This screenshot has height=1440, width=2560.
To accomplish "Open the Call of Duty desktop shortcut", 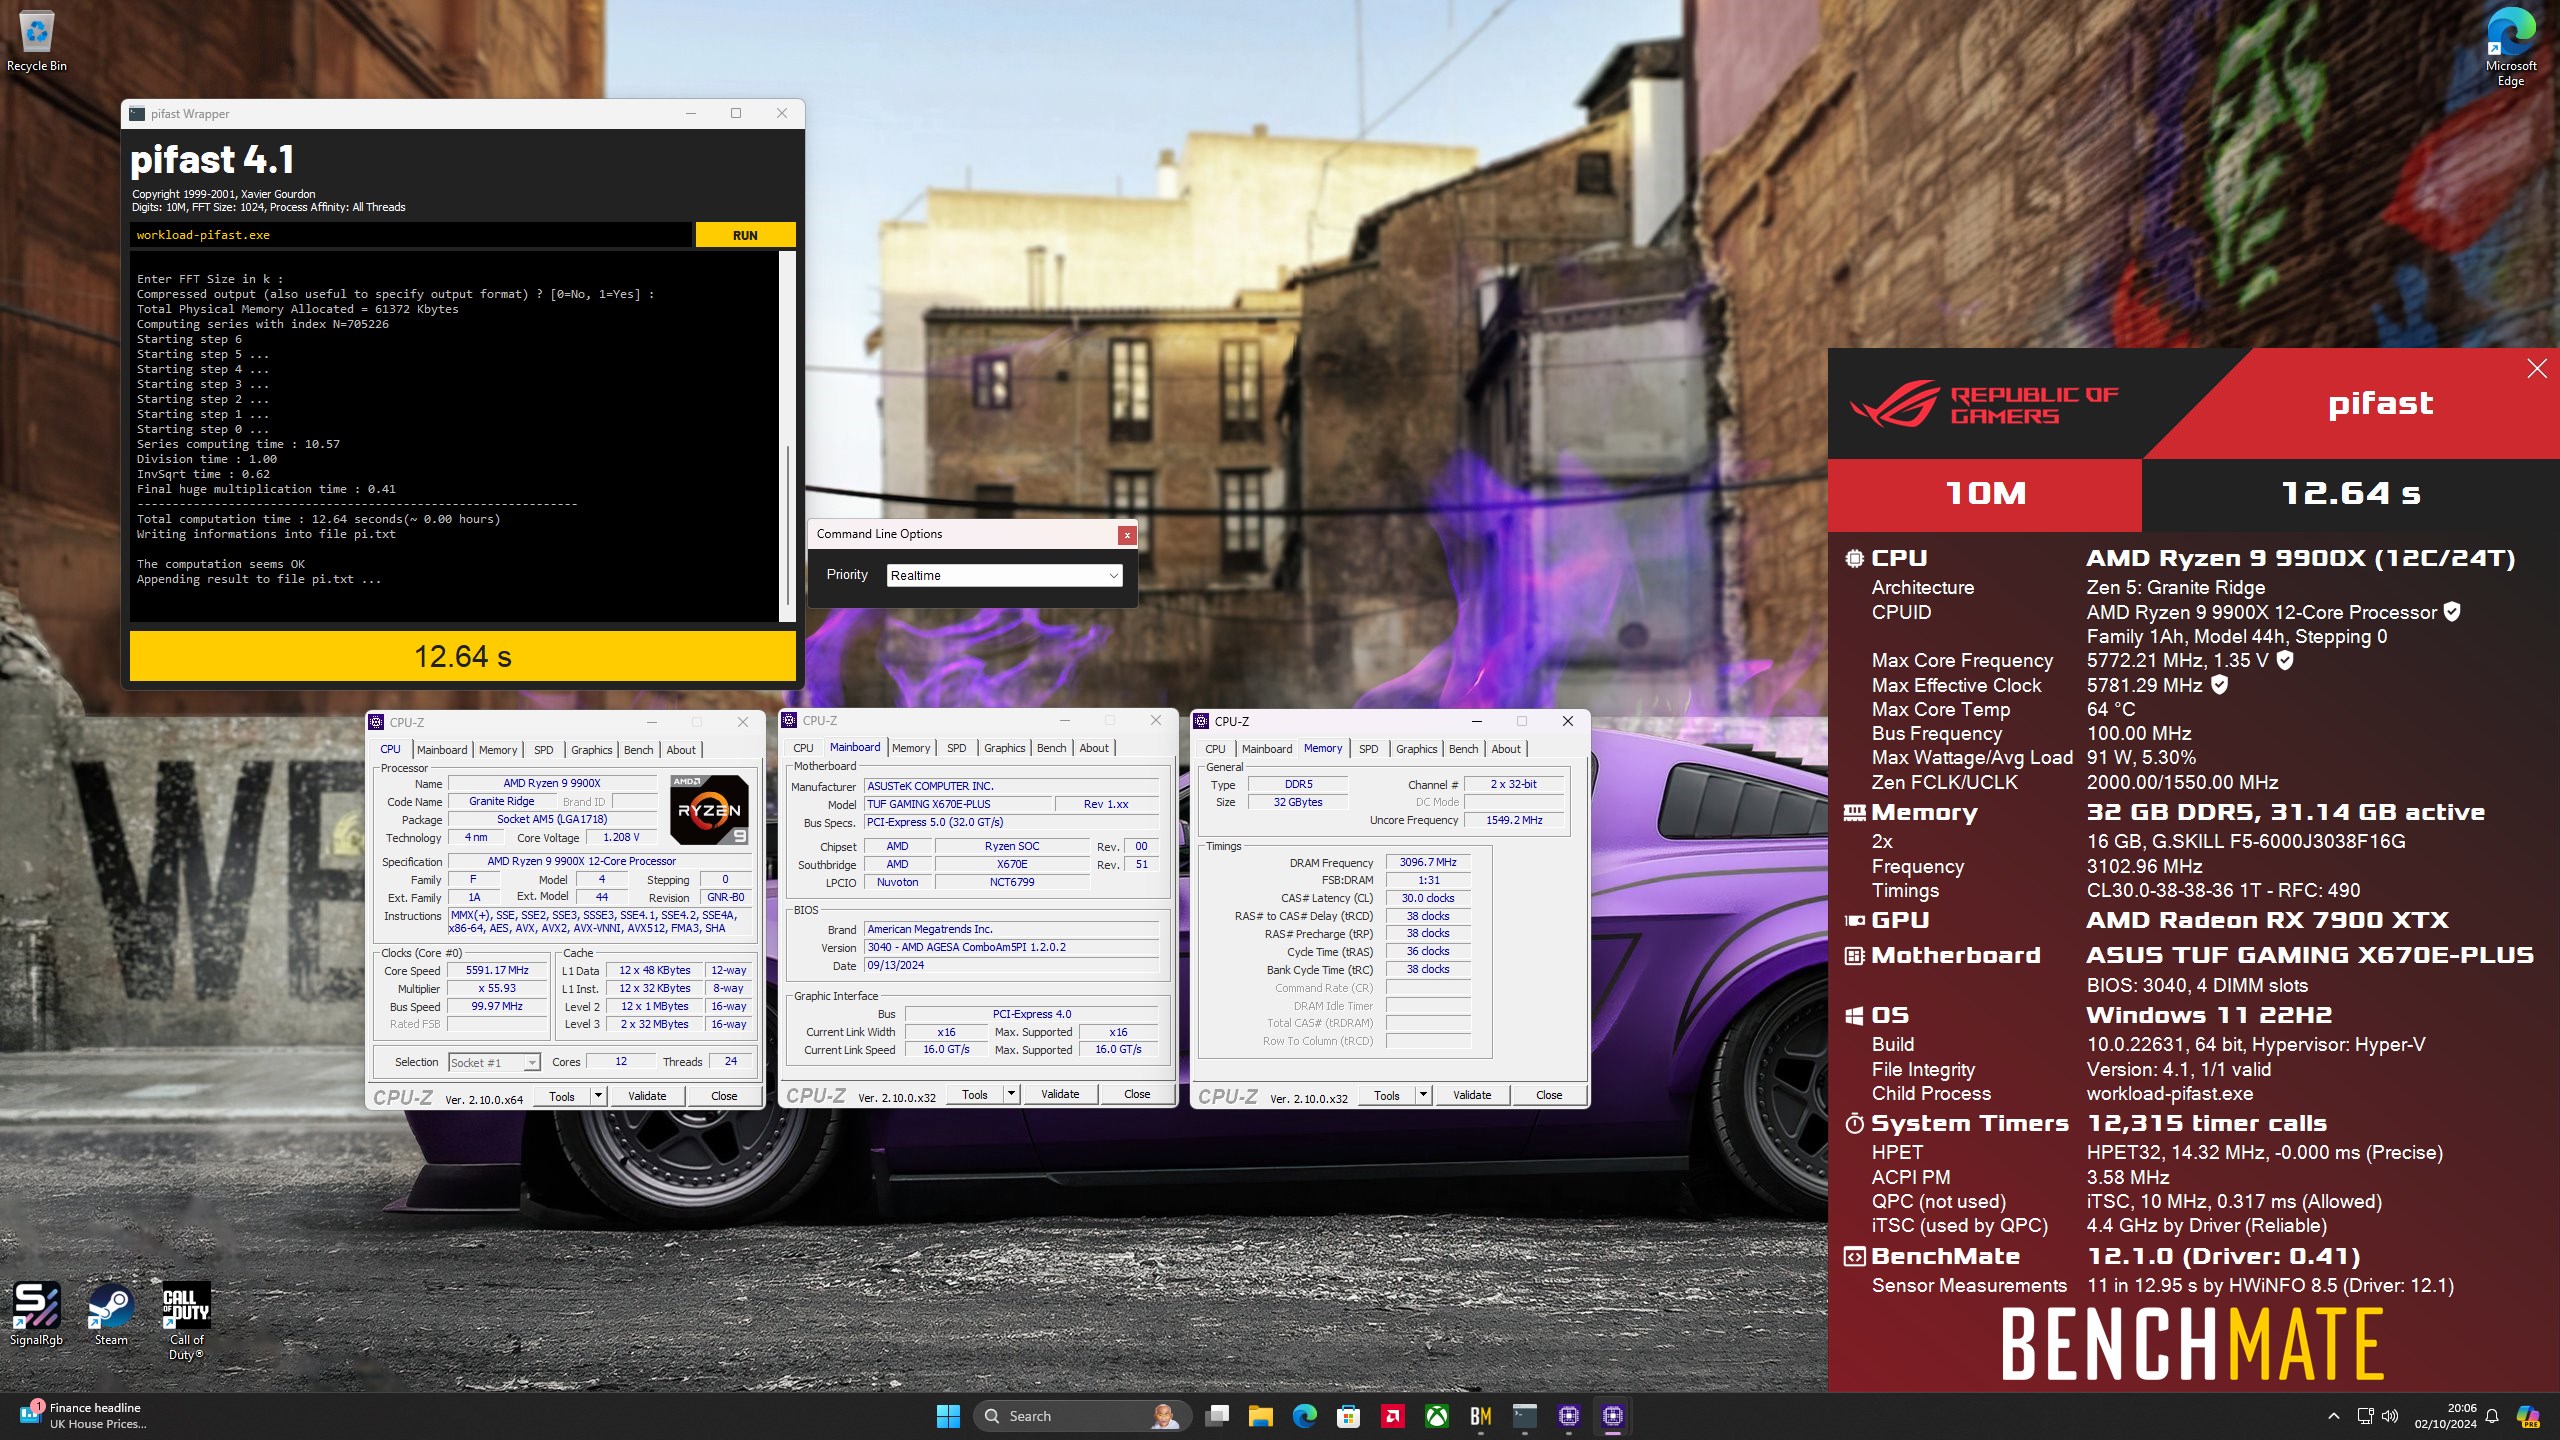I will (x=186, y=1320).
